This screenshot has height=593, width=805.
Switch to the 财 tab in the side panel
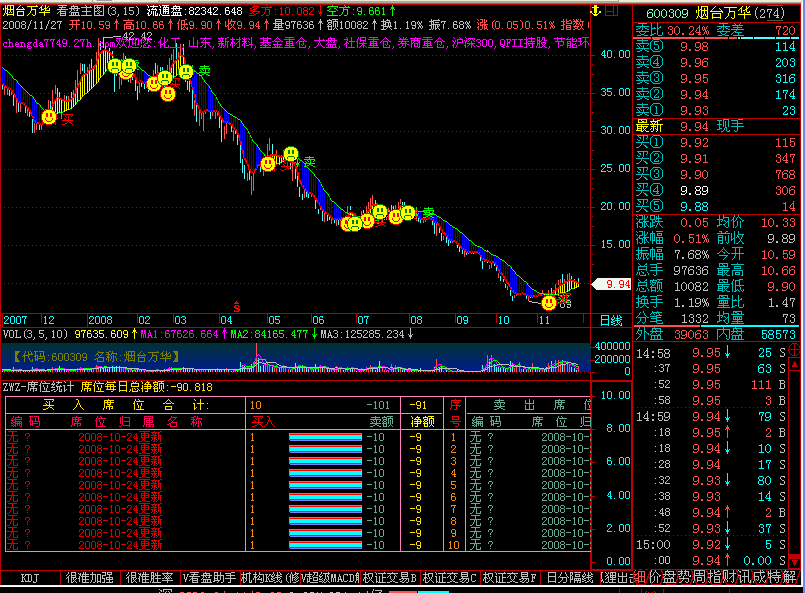click(729, 577)
